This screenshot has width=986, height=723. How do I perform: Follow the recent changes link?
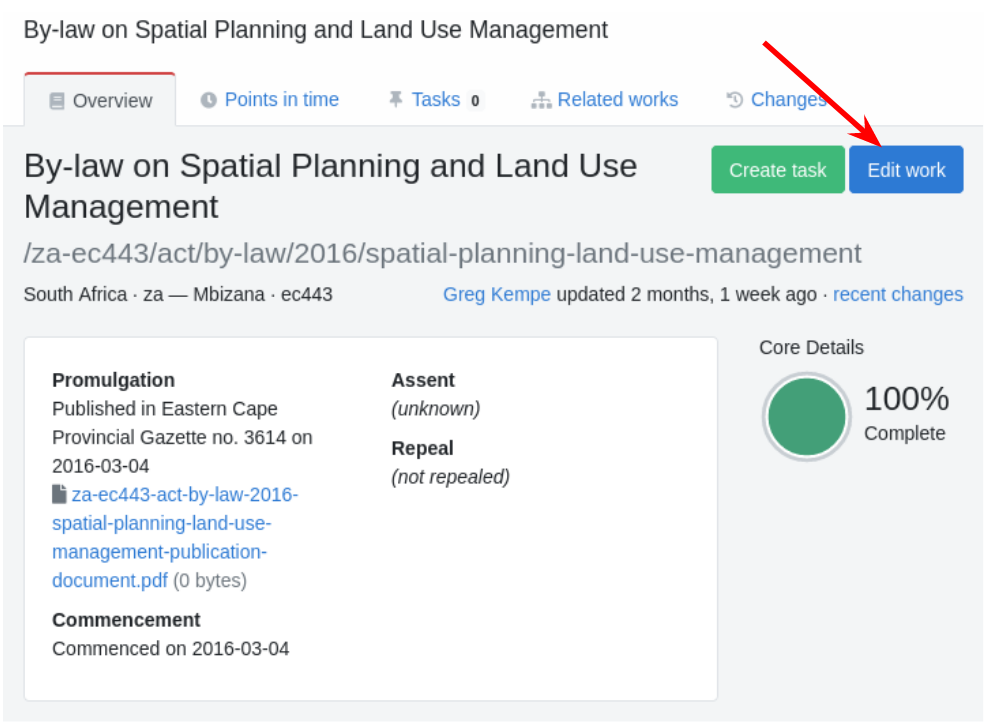pyautogui.click(x=898, y=294)
